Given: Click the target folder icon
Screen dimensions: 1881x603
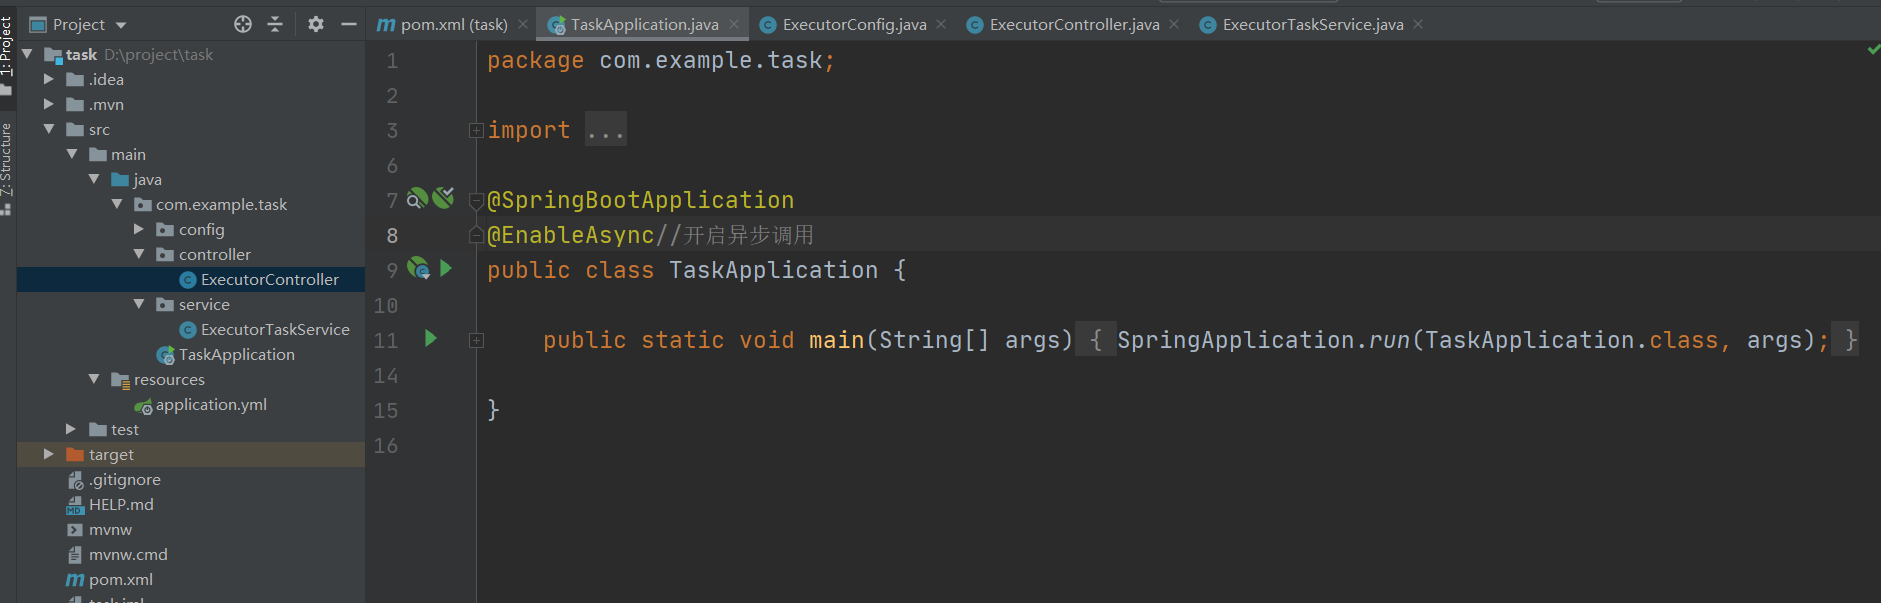Looking at the screenshot, I should (x=75, y=454).
